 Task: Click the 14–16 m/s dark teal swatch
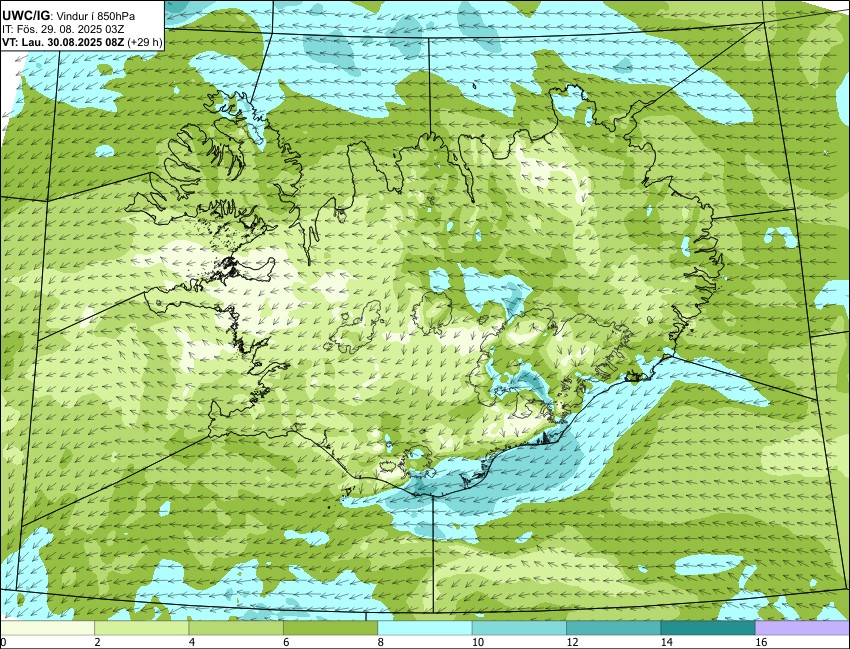point(708,628)
